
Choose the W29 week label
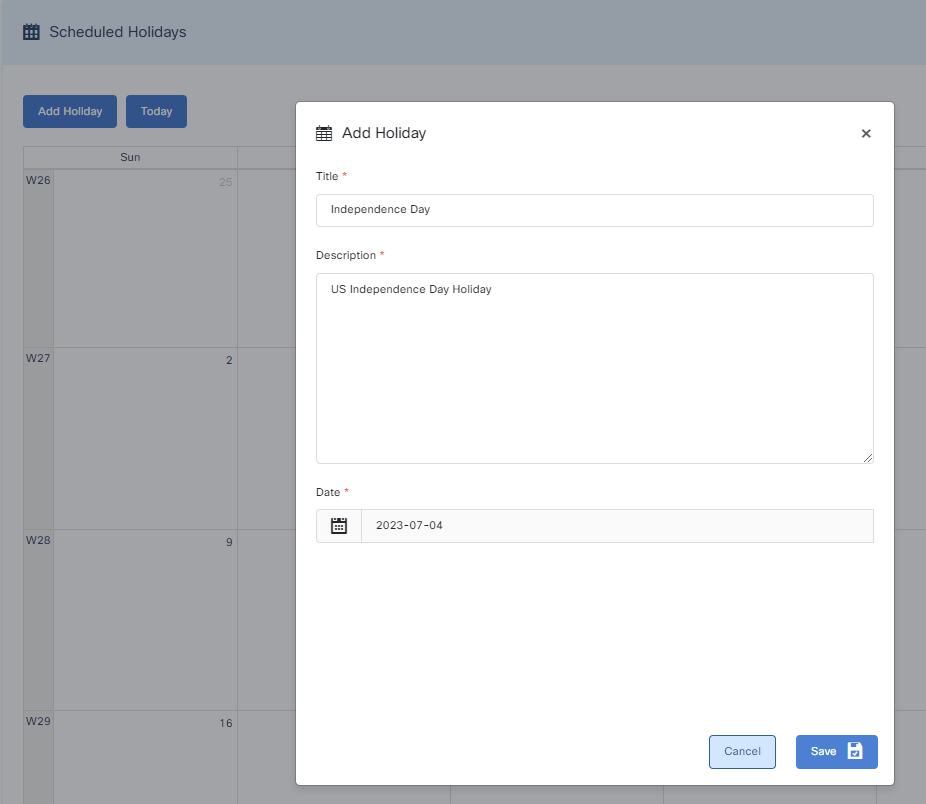pyautogui.click(x=38, y=721)
